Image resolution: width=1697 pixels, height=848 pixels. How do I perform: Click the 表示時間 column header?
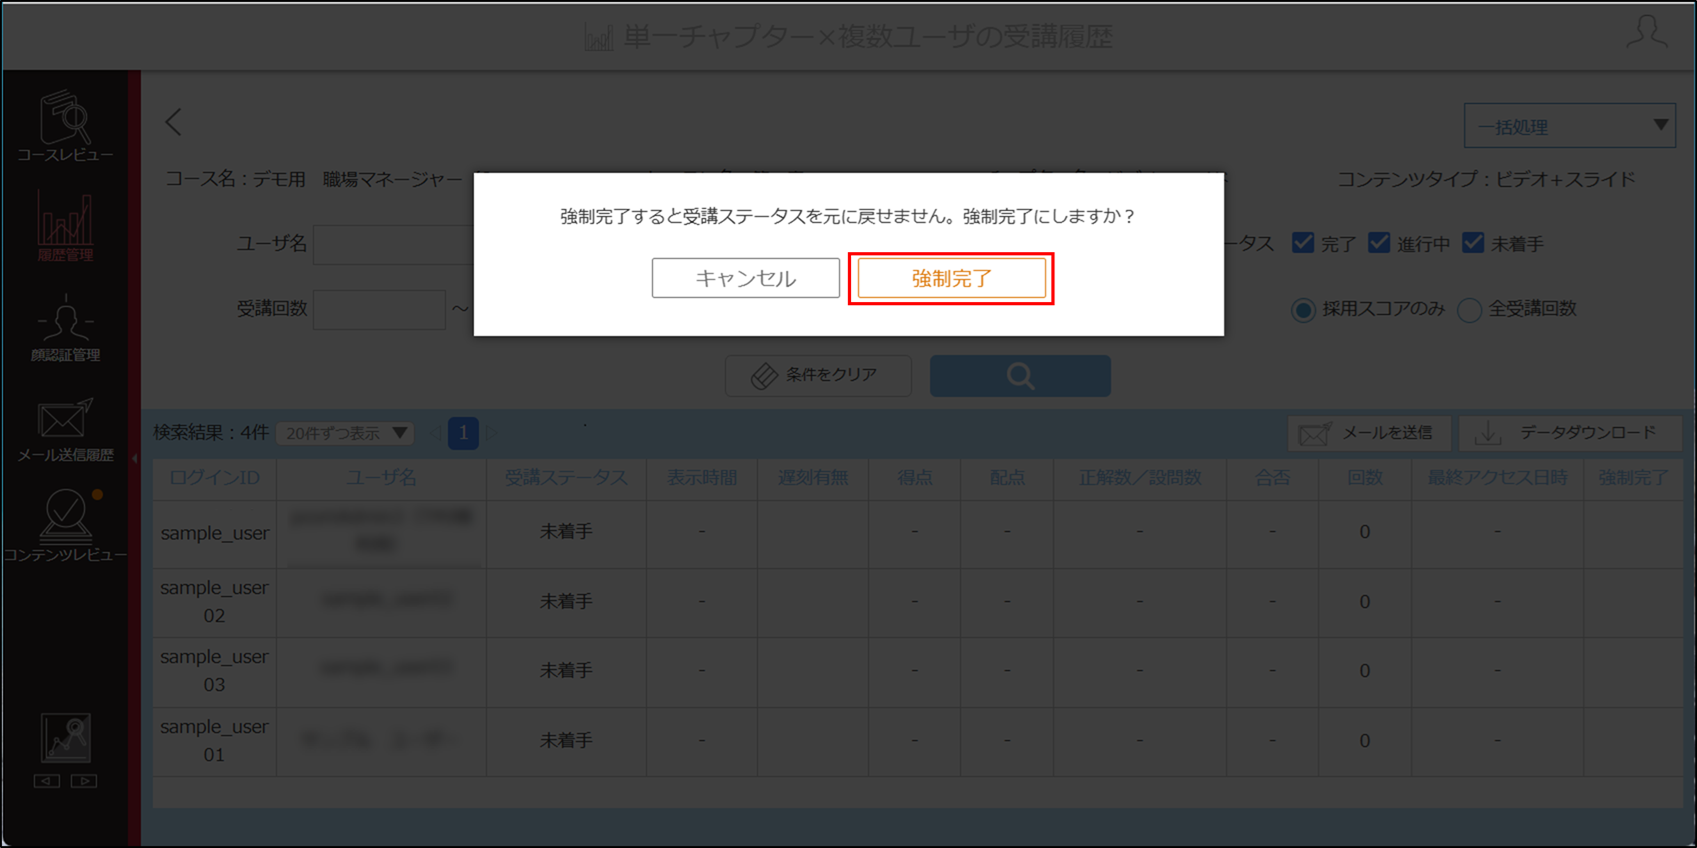pos(702,478)
